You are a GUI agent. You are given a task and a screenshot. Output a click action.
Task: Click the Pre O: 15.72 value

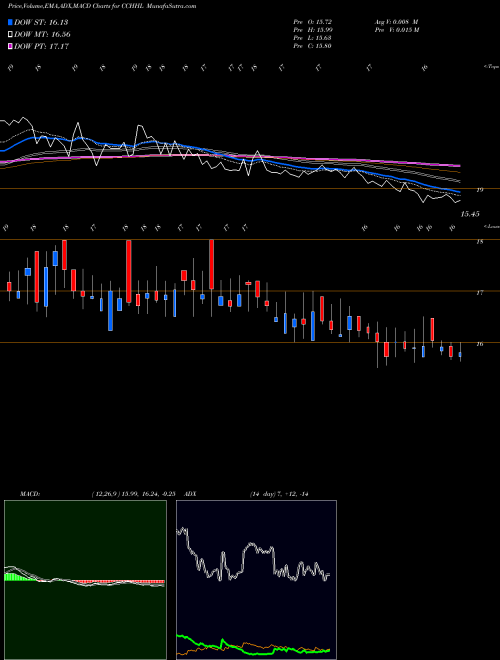coord(313,21)
